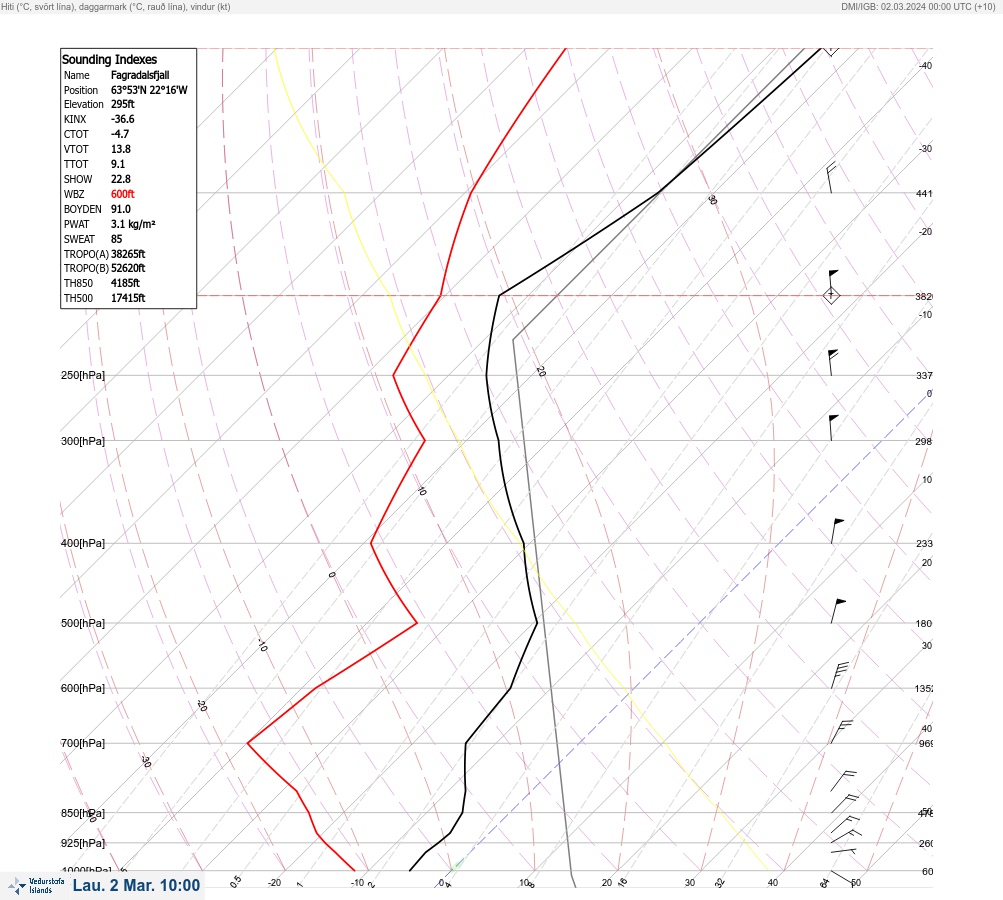This screenshot has height=900, width=1003.
Task: Click the TTOT value '9.1'
Action: [x=118, y=164]
